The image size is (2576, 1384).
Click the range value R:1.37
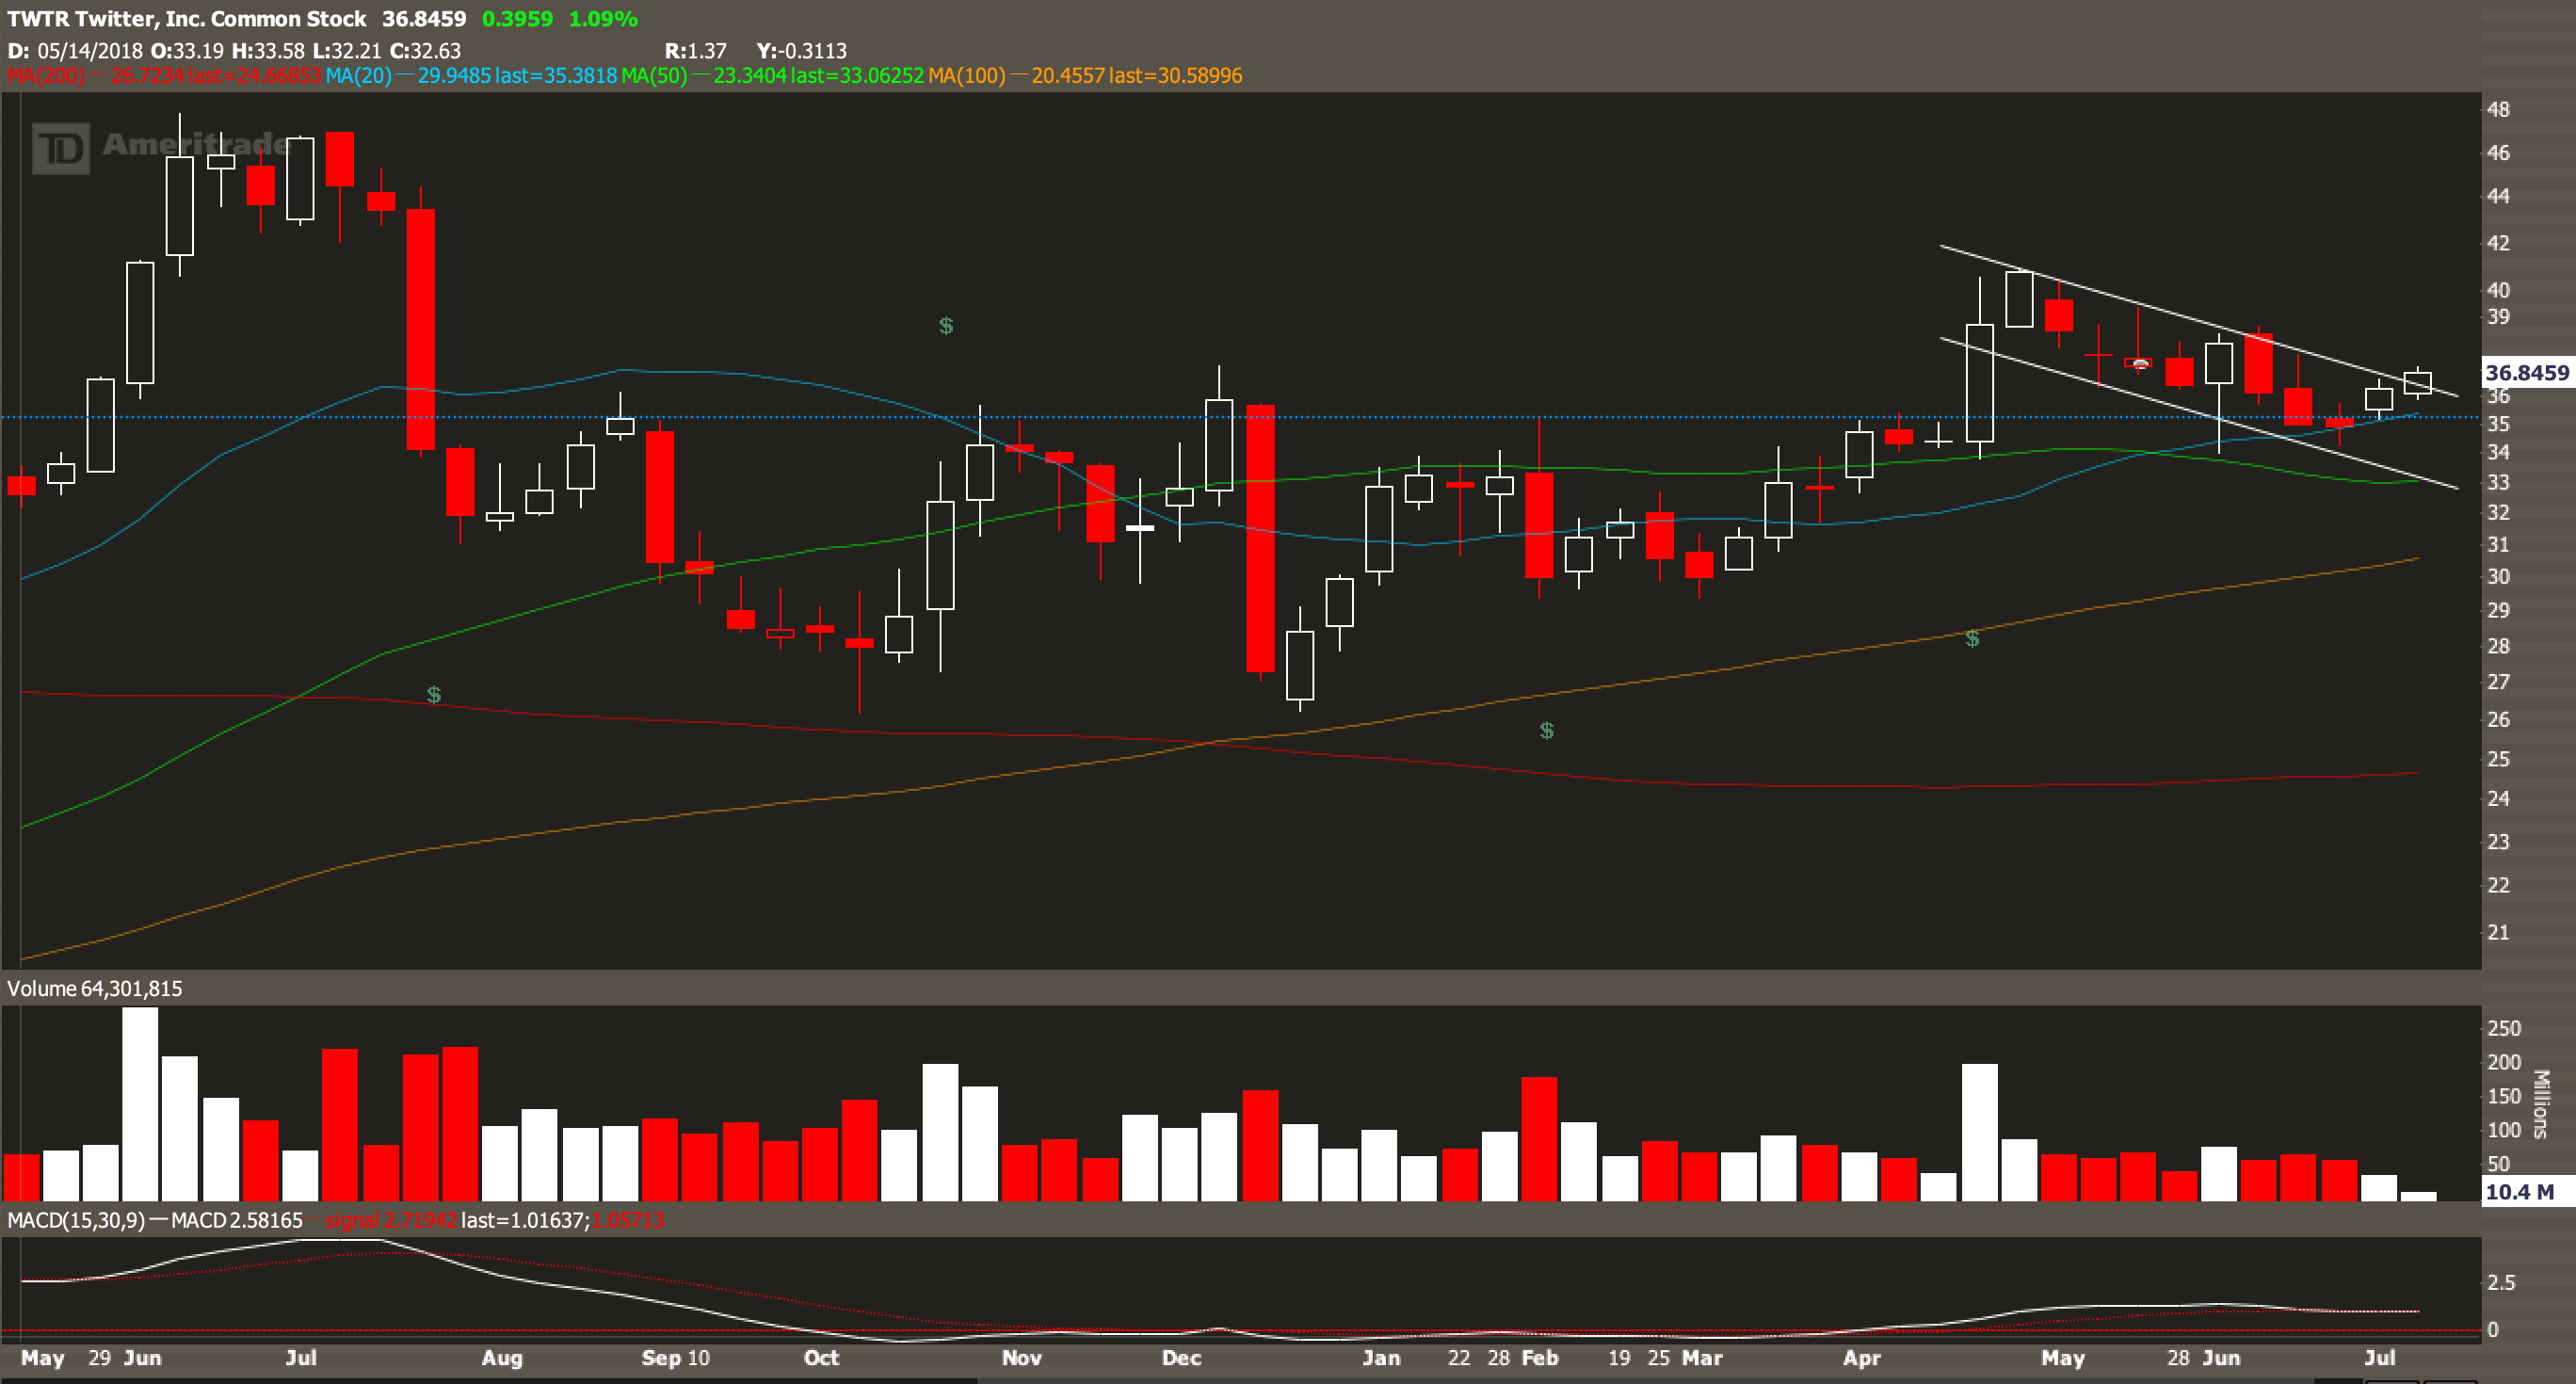[695, 50]
